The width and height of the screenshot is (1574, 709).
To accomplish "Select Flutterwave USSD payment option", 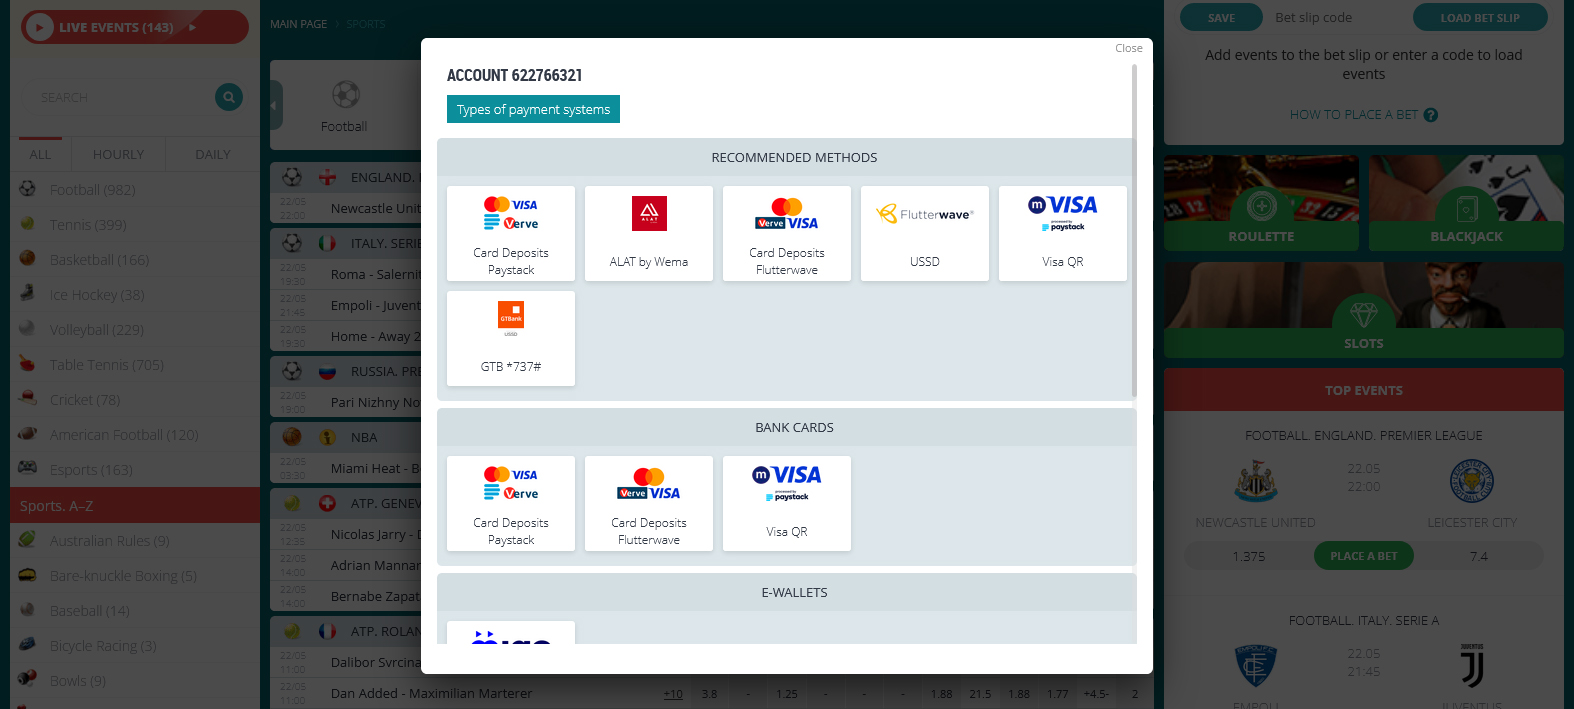I will pyautogui.click(x=925, y=233).
